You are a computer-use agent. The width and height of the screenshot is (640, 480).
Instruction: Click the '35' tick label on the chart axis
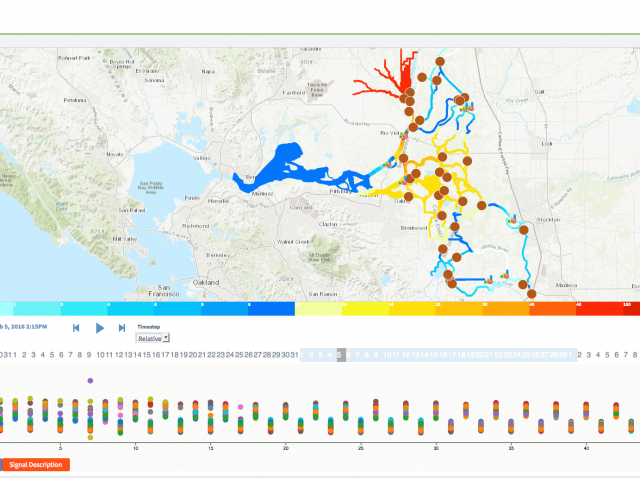[x=511, y=448]
